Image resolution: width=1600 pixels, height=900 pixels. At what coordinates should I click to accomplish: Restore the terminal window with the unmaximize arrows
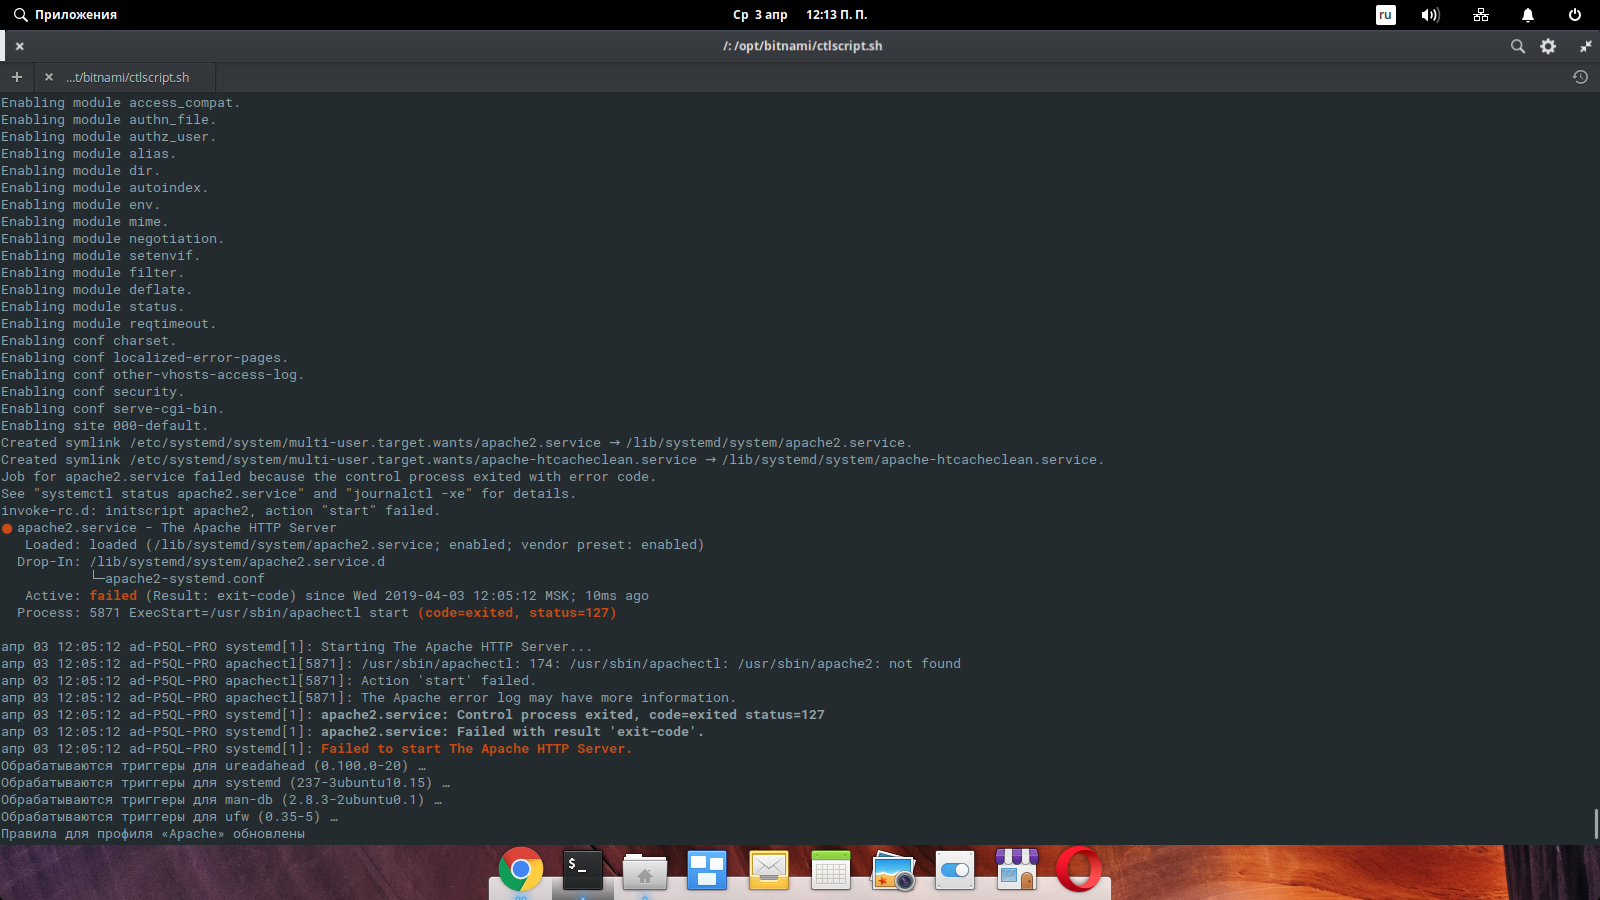pyautogui.click(x=1585, y=46)
